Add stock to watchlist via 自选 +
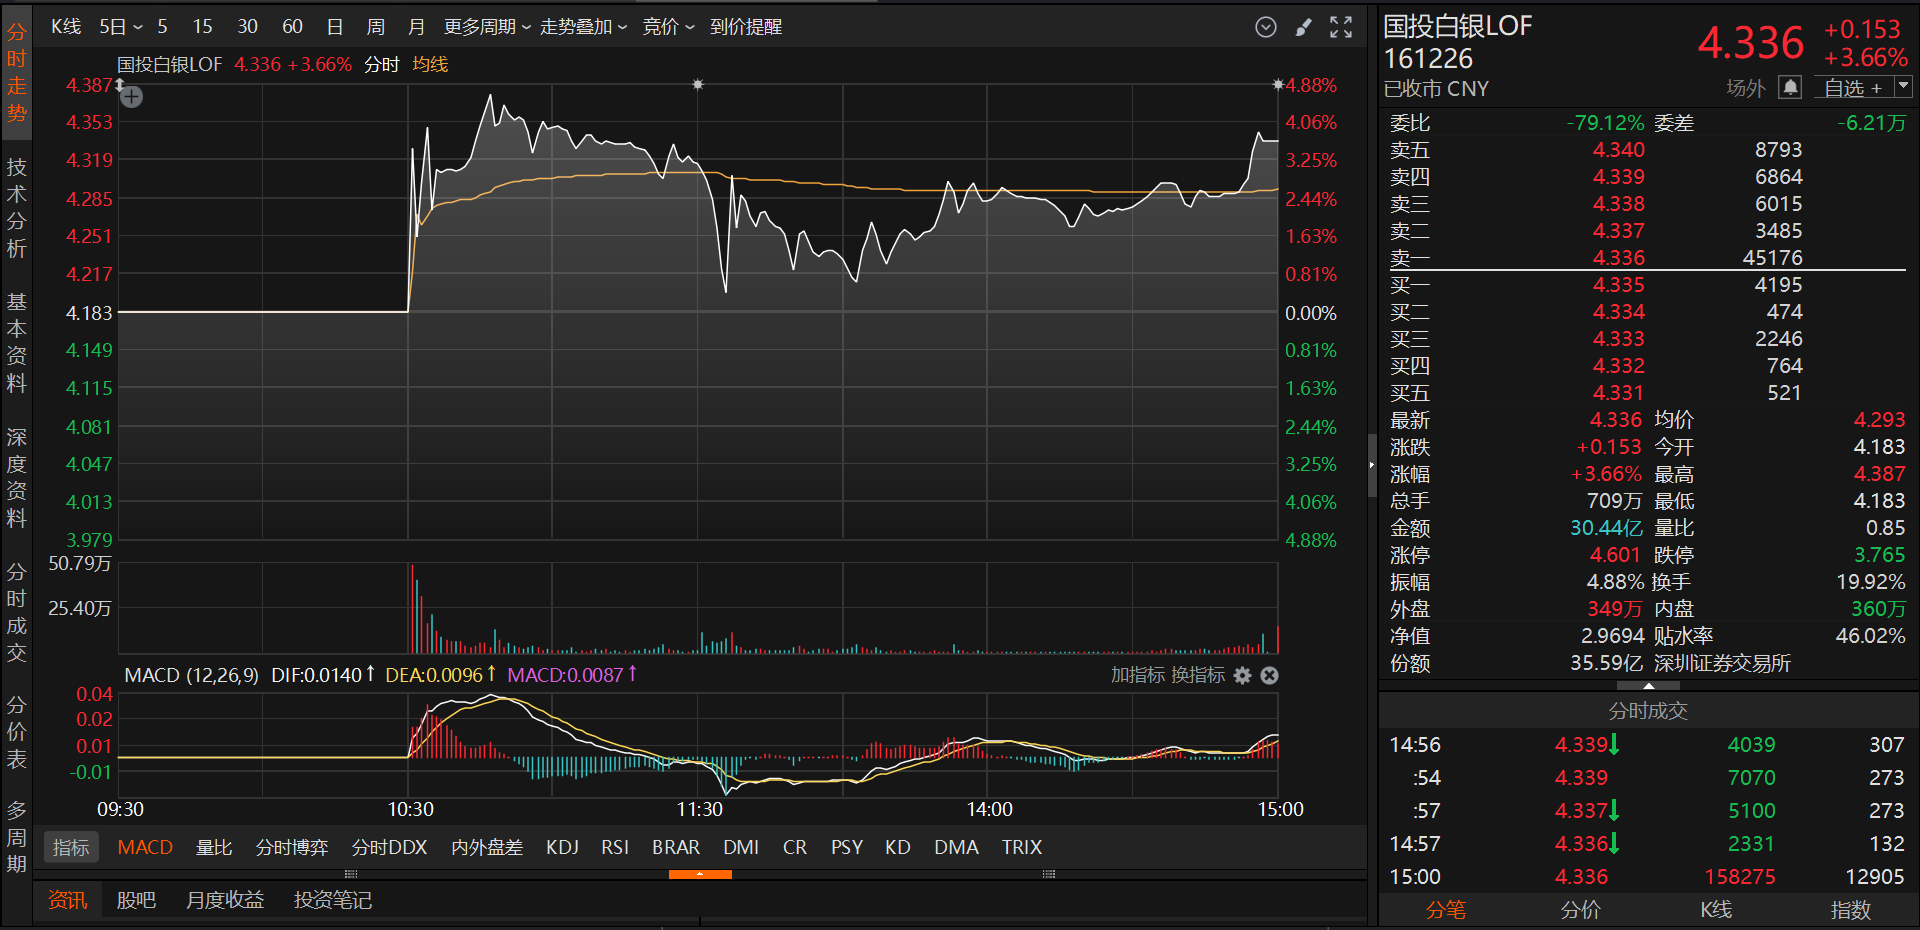 tap(1852, 88)
